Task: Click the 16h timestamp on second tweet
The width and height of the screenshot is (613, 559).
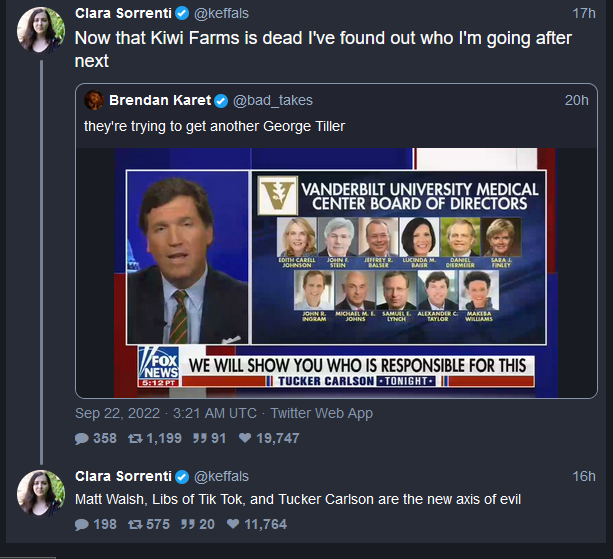Action: pos(584,476)
